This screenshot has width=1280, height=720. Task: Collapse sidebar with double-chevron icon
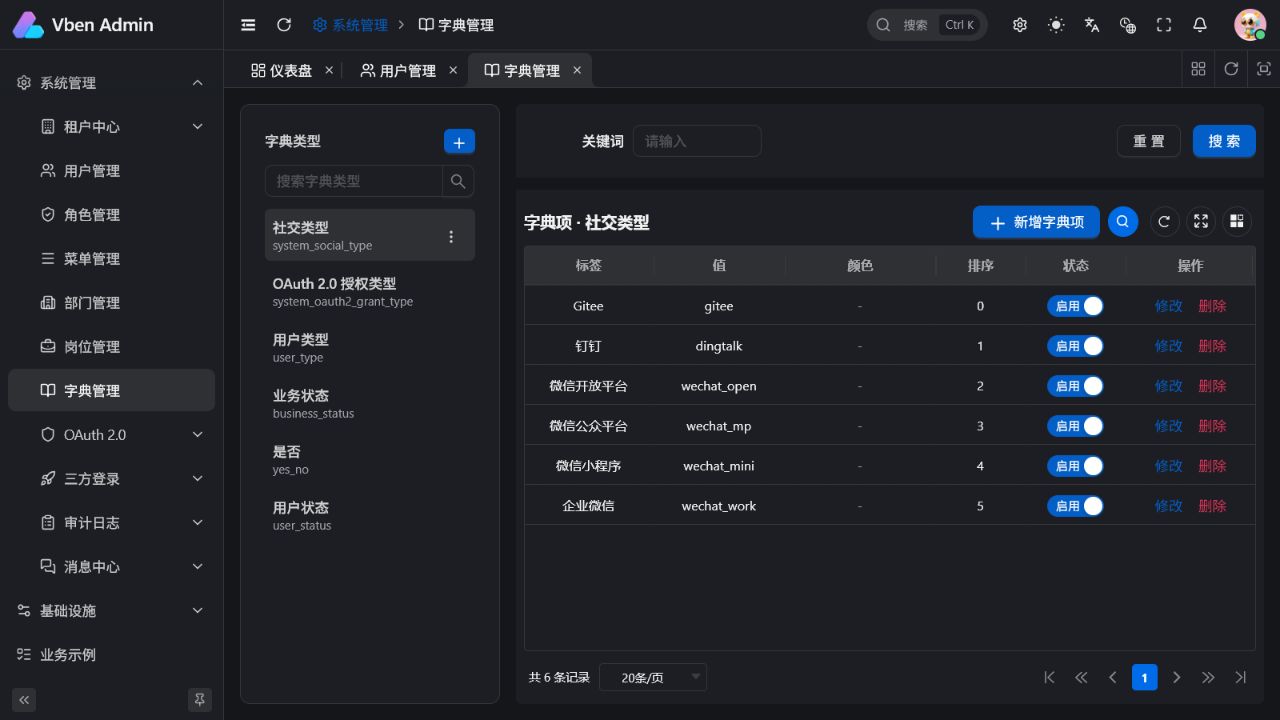25,699
